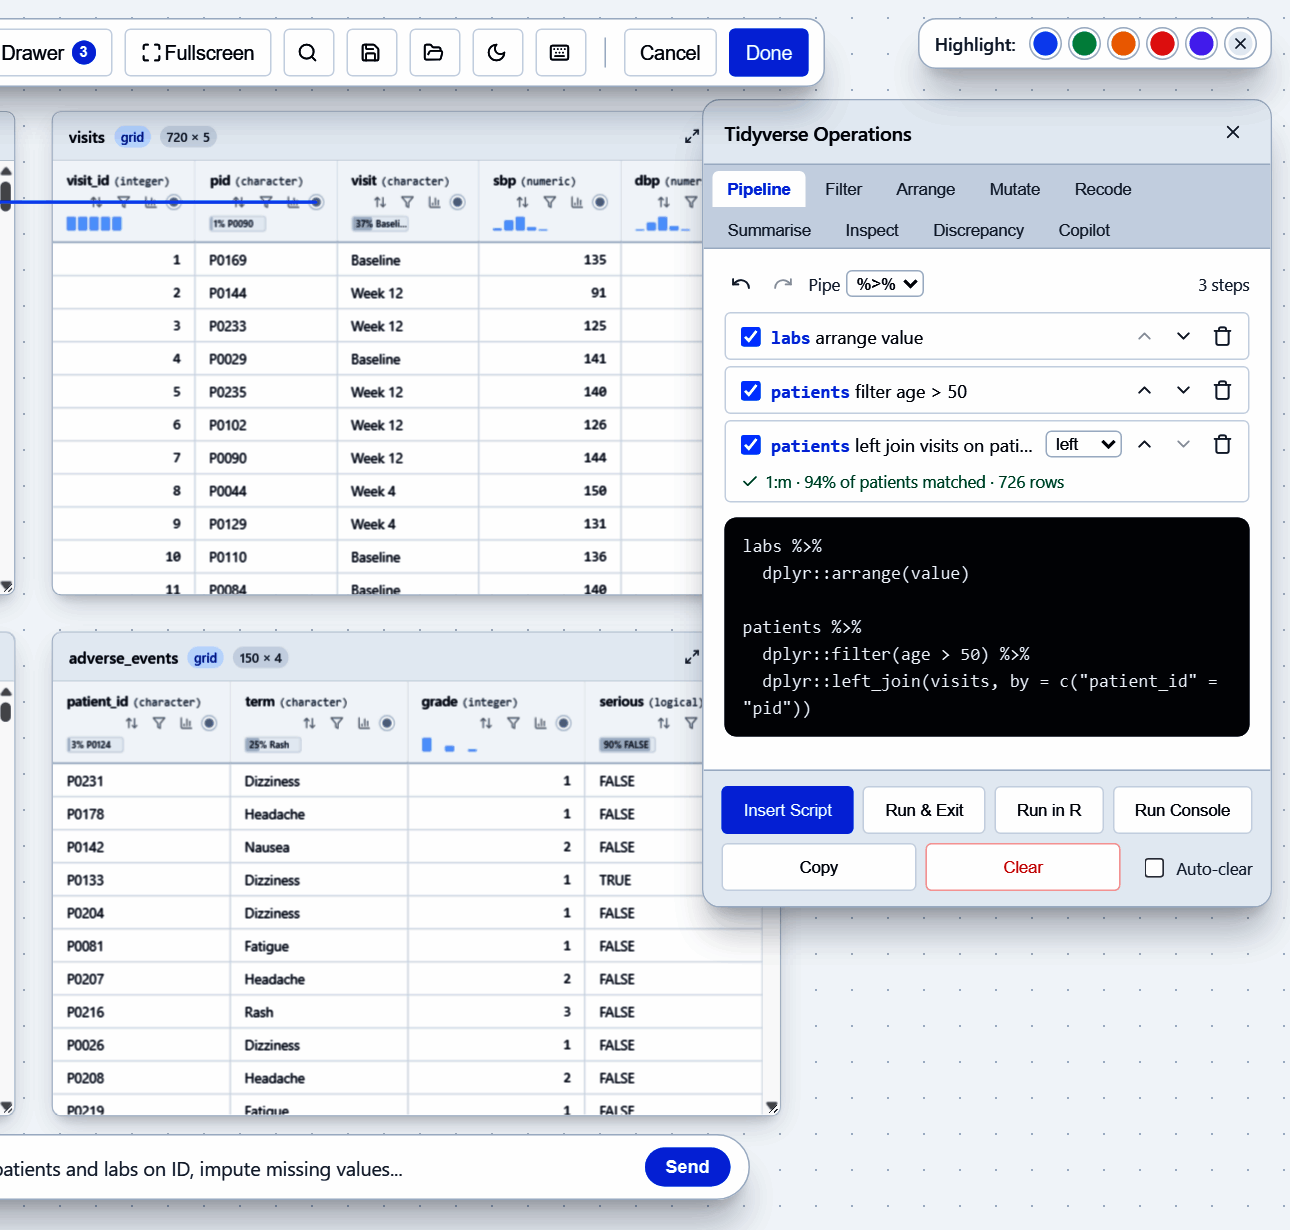Viewport: 1290px width, 1230px height.
Task: Toggle dark mode moon icon
Action: pos(497,53)
